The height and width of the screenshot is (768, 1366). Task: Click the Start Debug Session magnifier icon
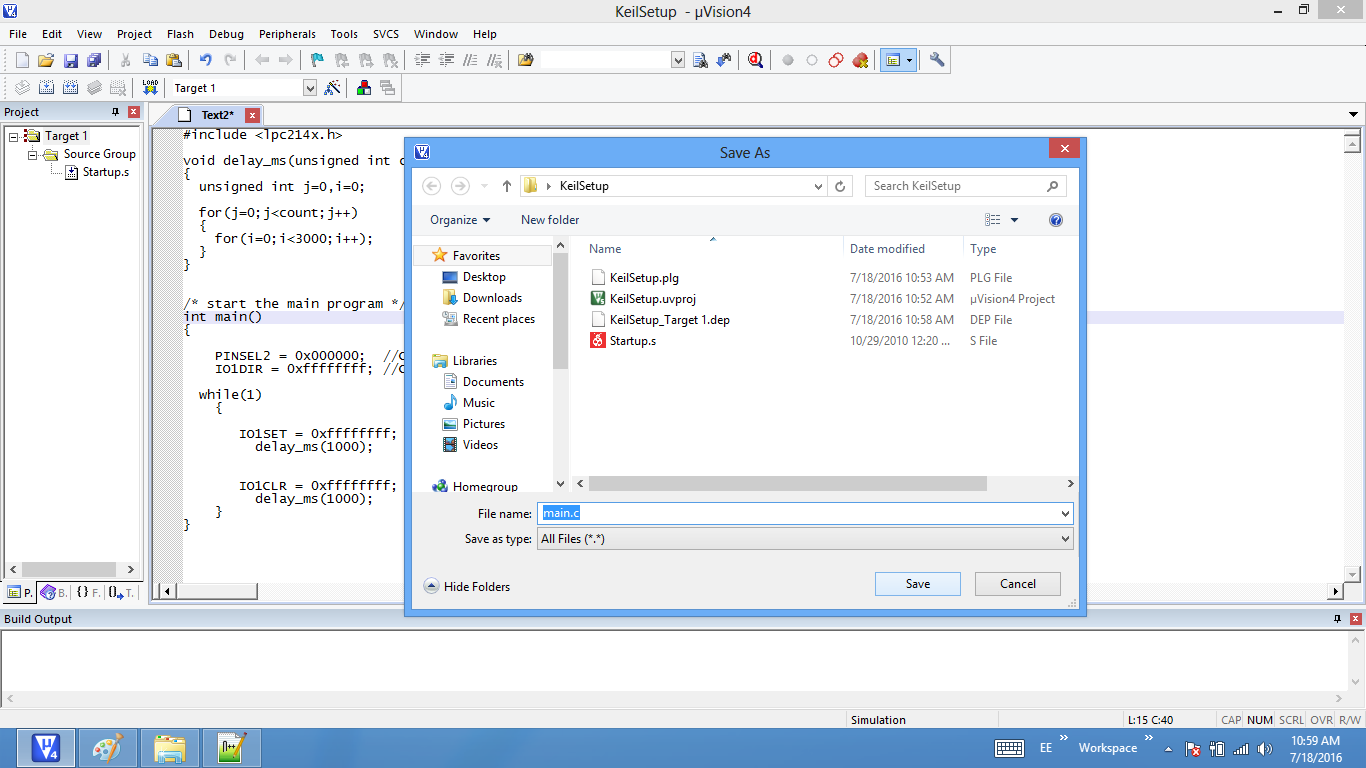coord(755,60)
